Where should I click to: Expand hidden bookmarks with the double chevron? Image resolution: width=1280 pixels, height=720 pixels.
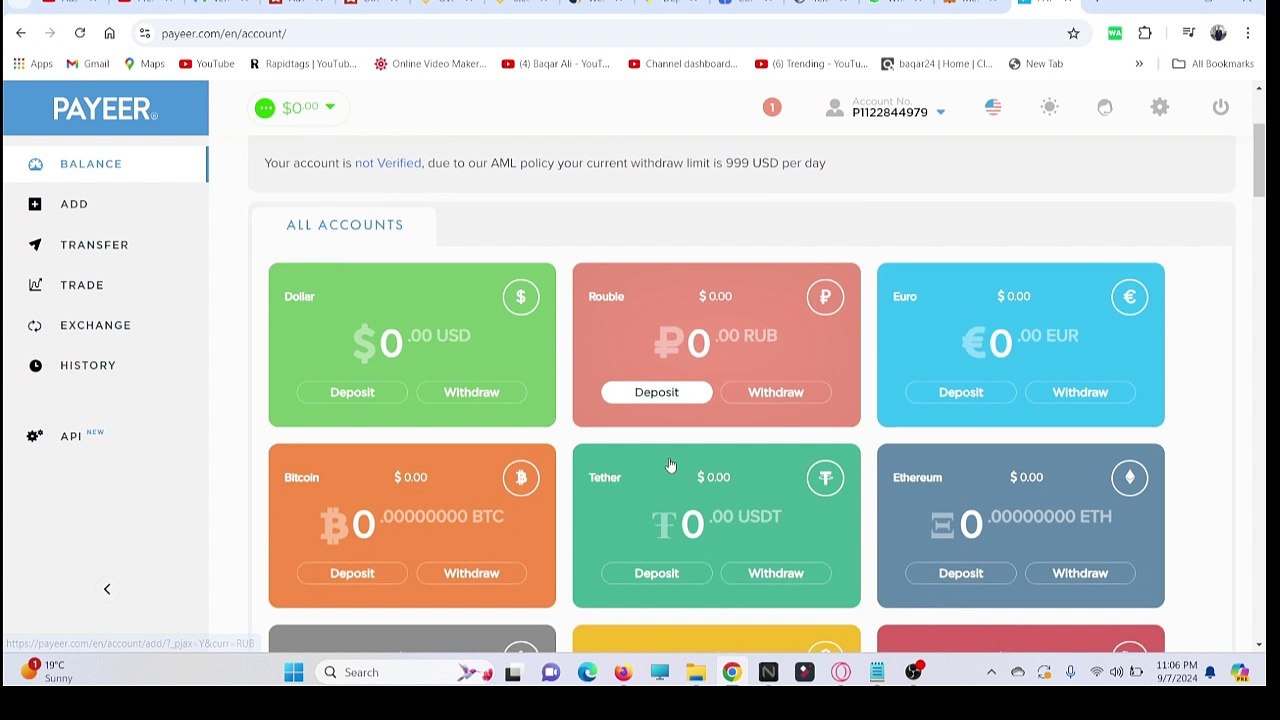click(x=1139, y=64)
